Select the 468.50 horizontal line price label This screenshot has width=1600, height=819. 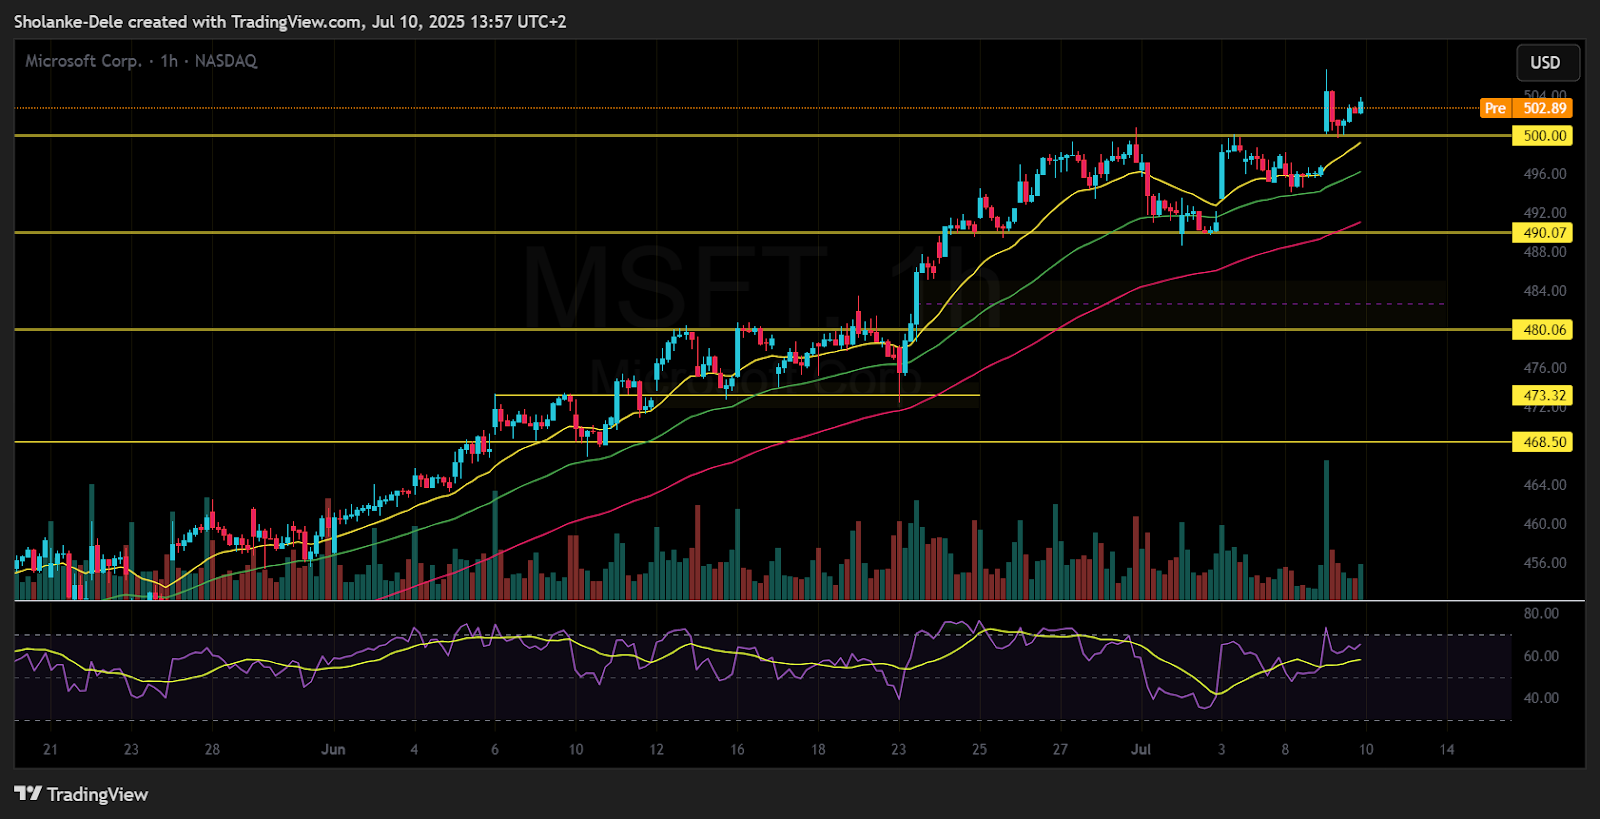(1542, 441)
